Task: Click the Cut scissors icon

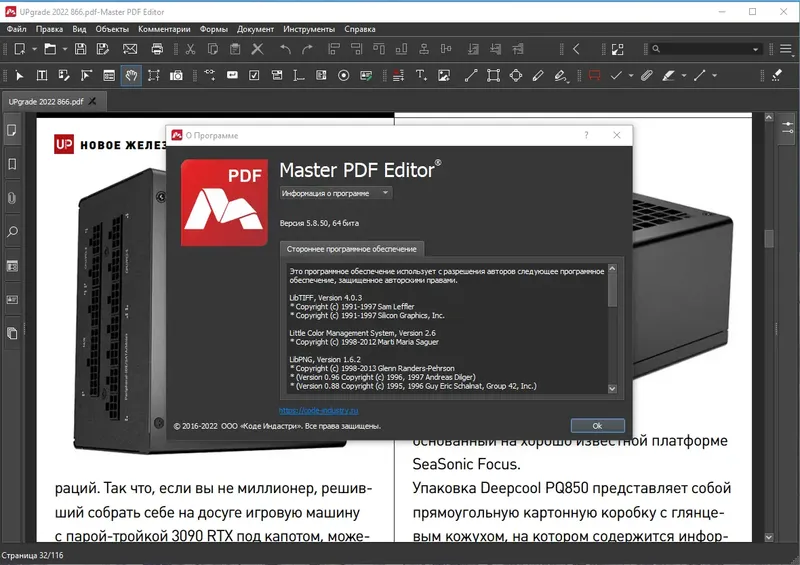Action: [190, 49]
